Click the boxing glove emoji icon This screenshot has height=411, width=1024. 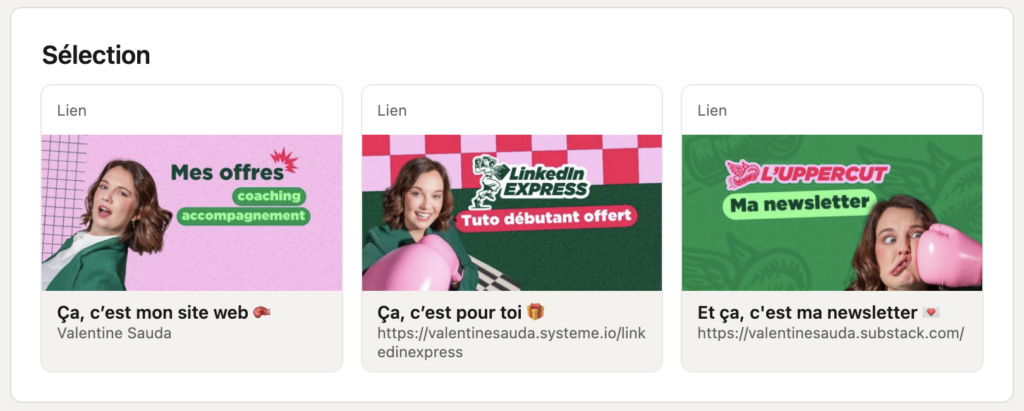(263, 313)
